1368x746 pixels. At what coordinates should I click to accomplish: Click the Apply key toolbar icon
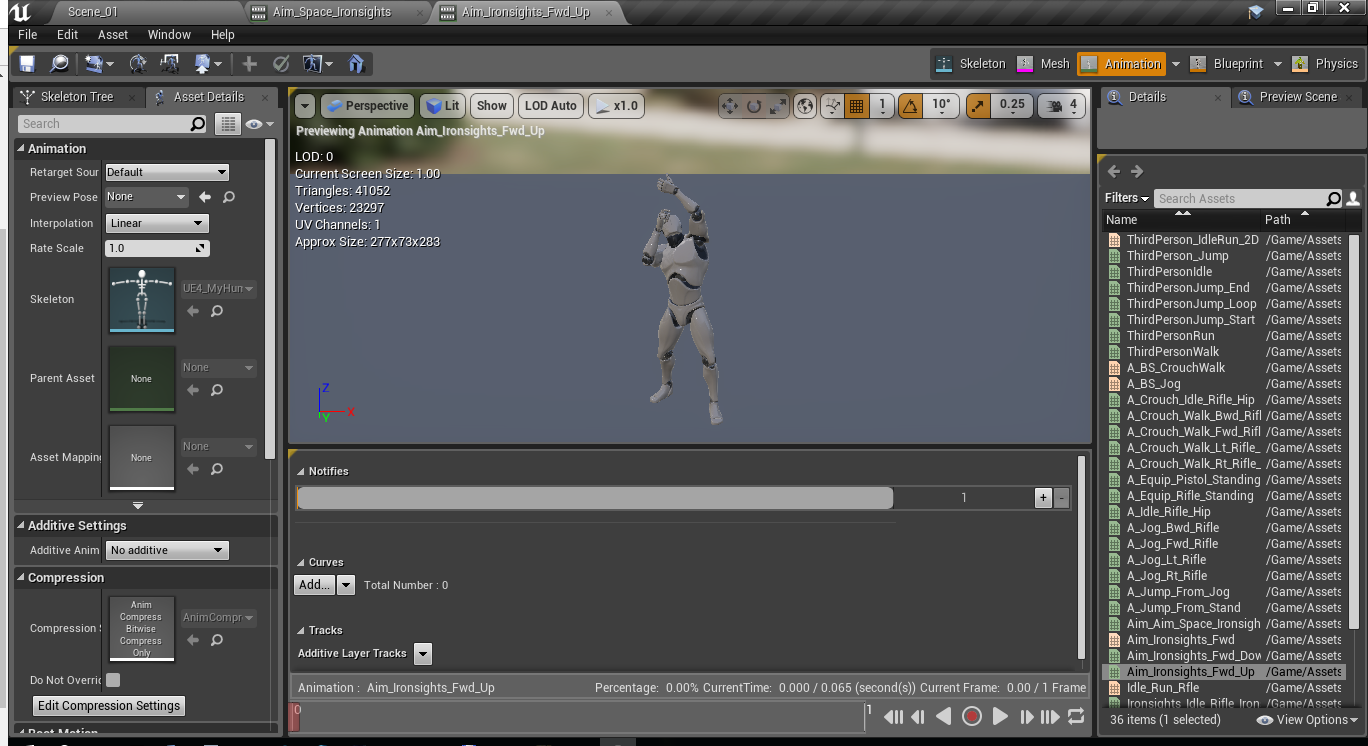pyautogui.click(x=281, y=63)
